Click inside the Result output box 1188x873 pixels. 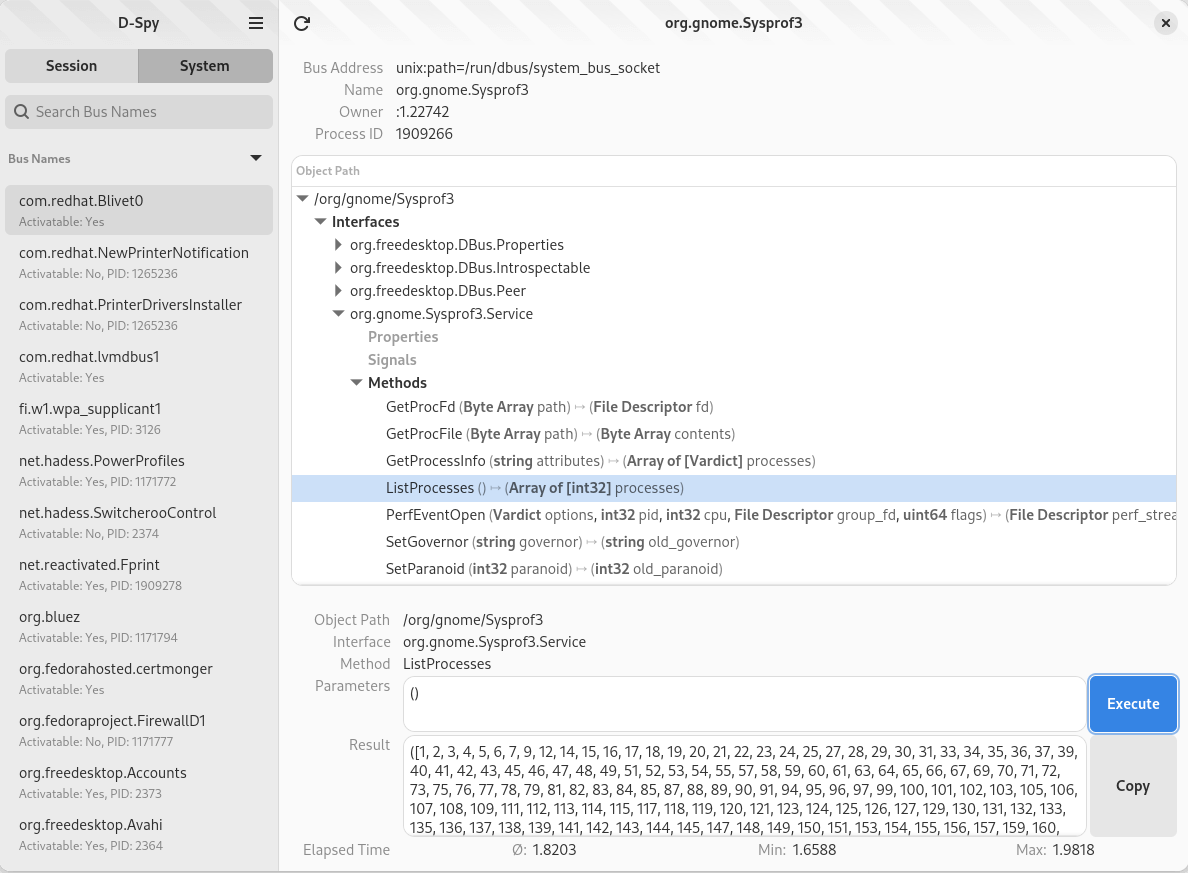pos(745,787)
